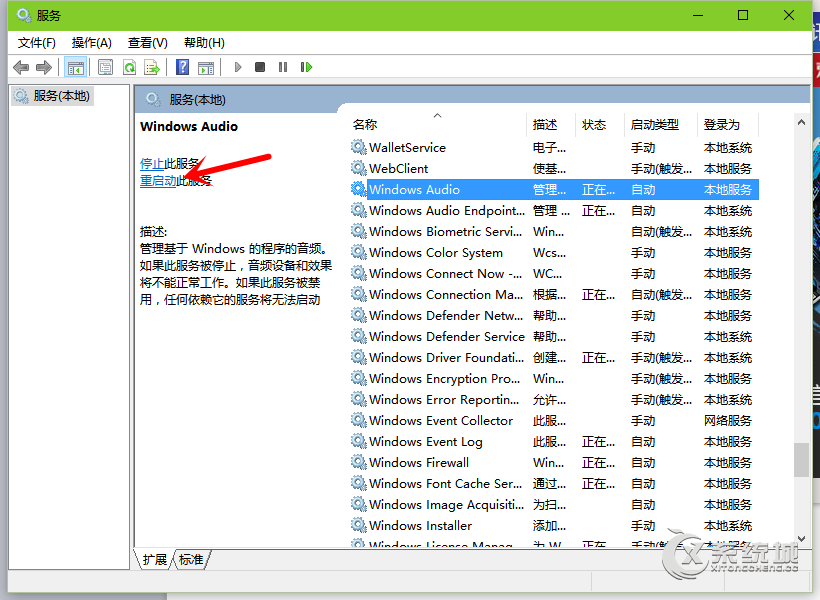Click the gear icon beside Windows Event Collector
Viewport: 820px width, 600px height.
pos(358,420)
